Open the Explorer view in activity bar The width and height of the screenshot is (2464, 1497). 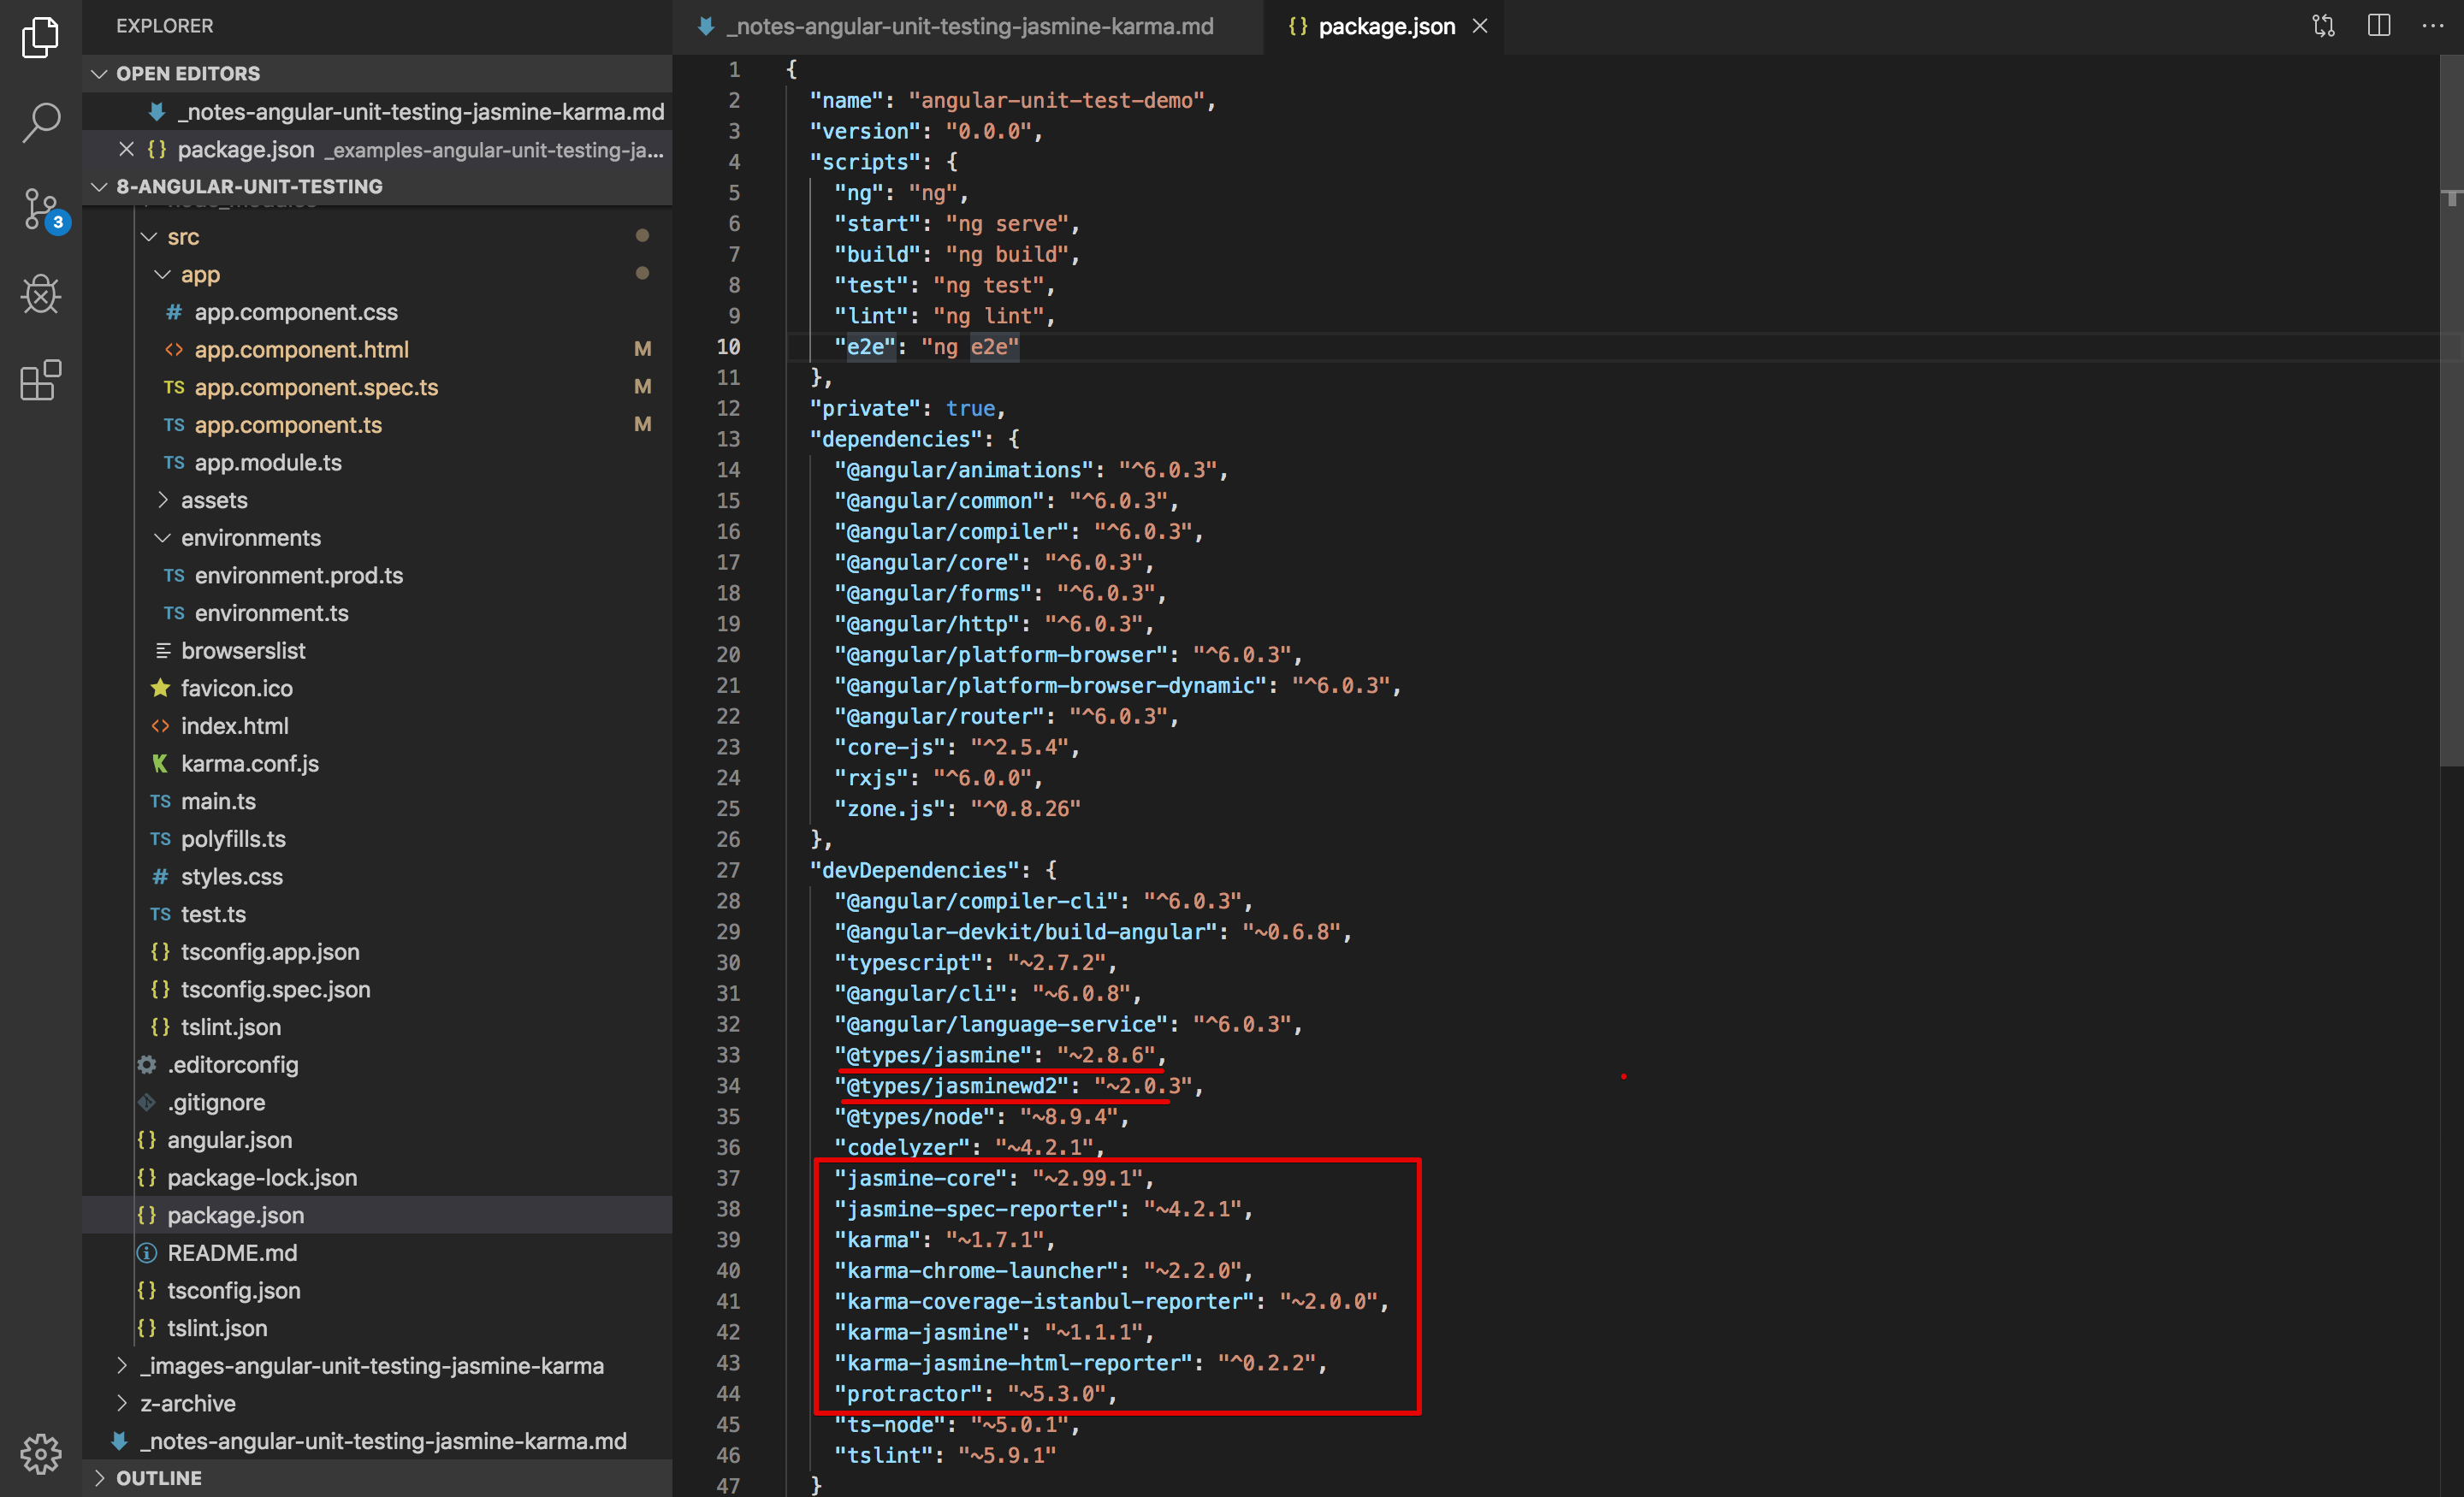pyautogui.click(x=40, y=37)
